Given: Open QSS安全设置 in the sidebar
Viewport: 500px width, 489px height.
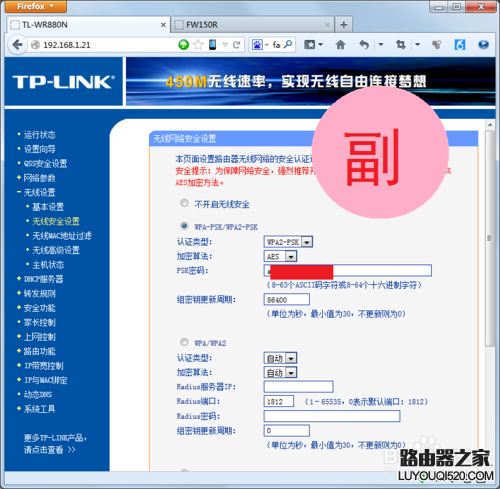Looking at the screenshot, I should 45,163.
